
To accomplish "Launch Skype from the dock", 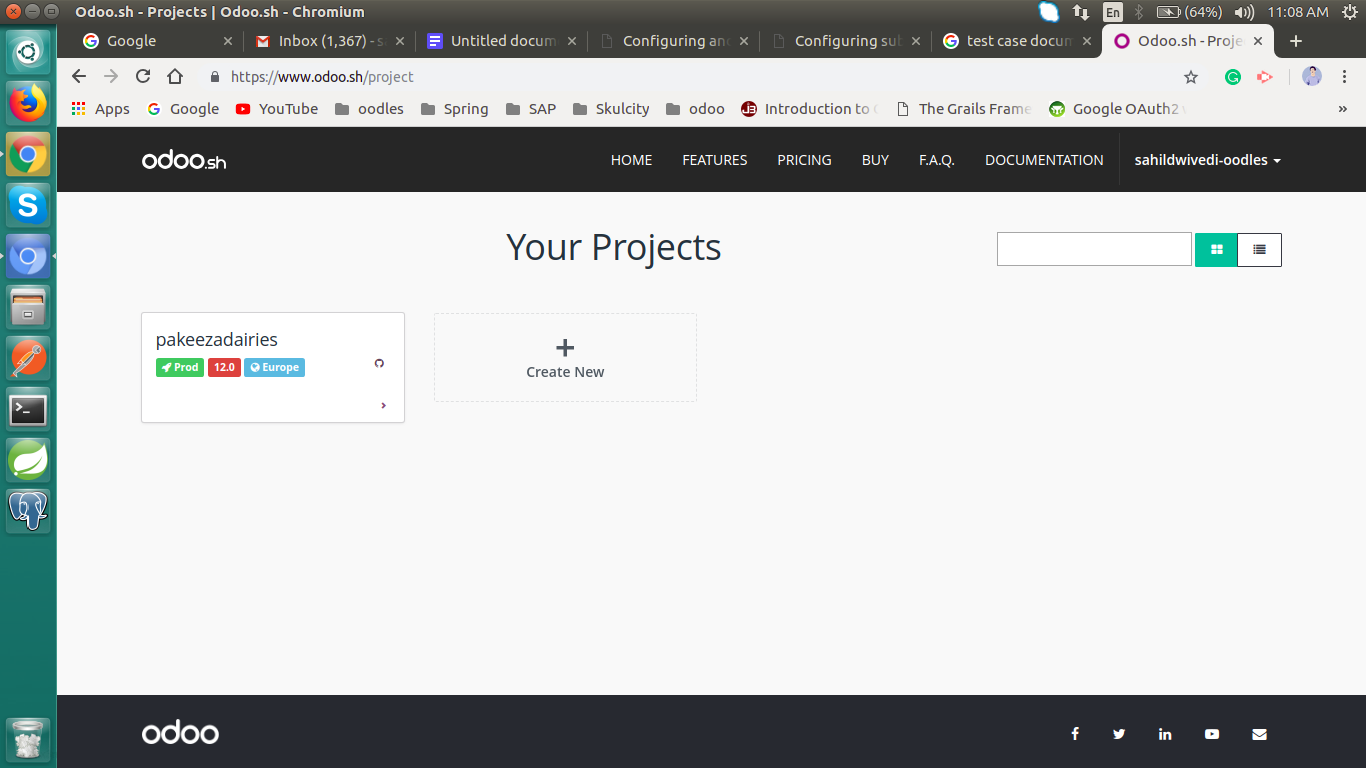I will (28, 205).
